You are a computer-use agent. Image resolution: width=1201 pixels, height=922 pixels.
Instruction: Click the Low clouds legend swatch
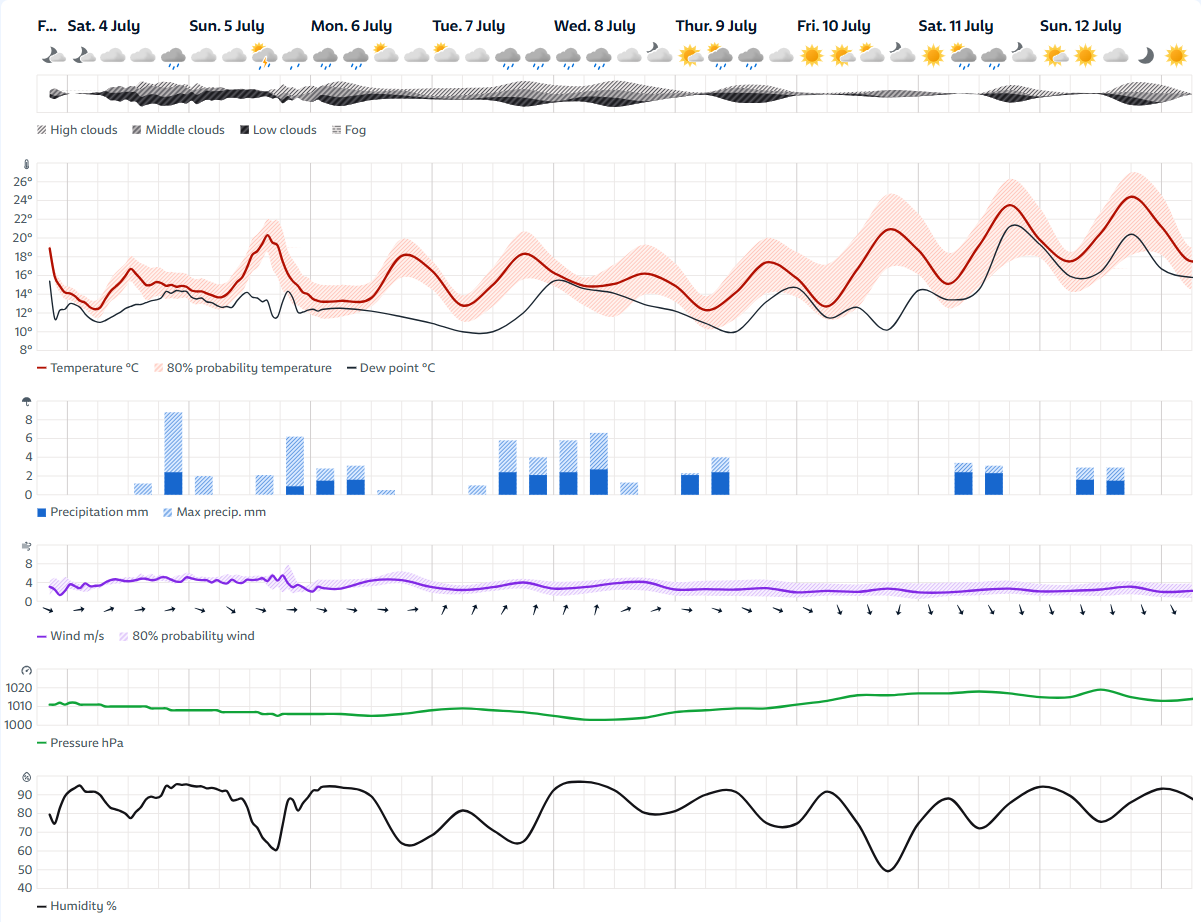pos(244,130)
